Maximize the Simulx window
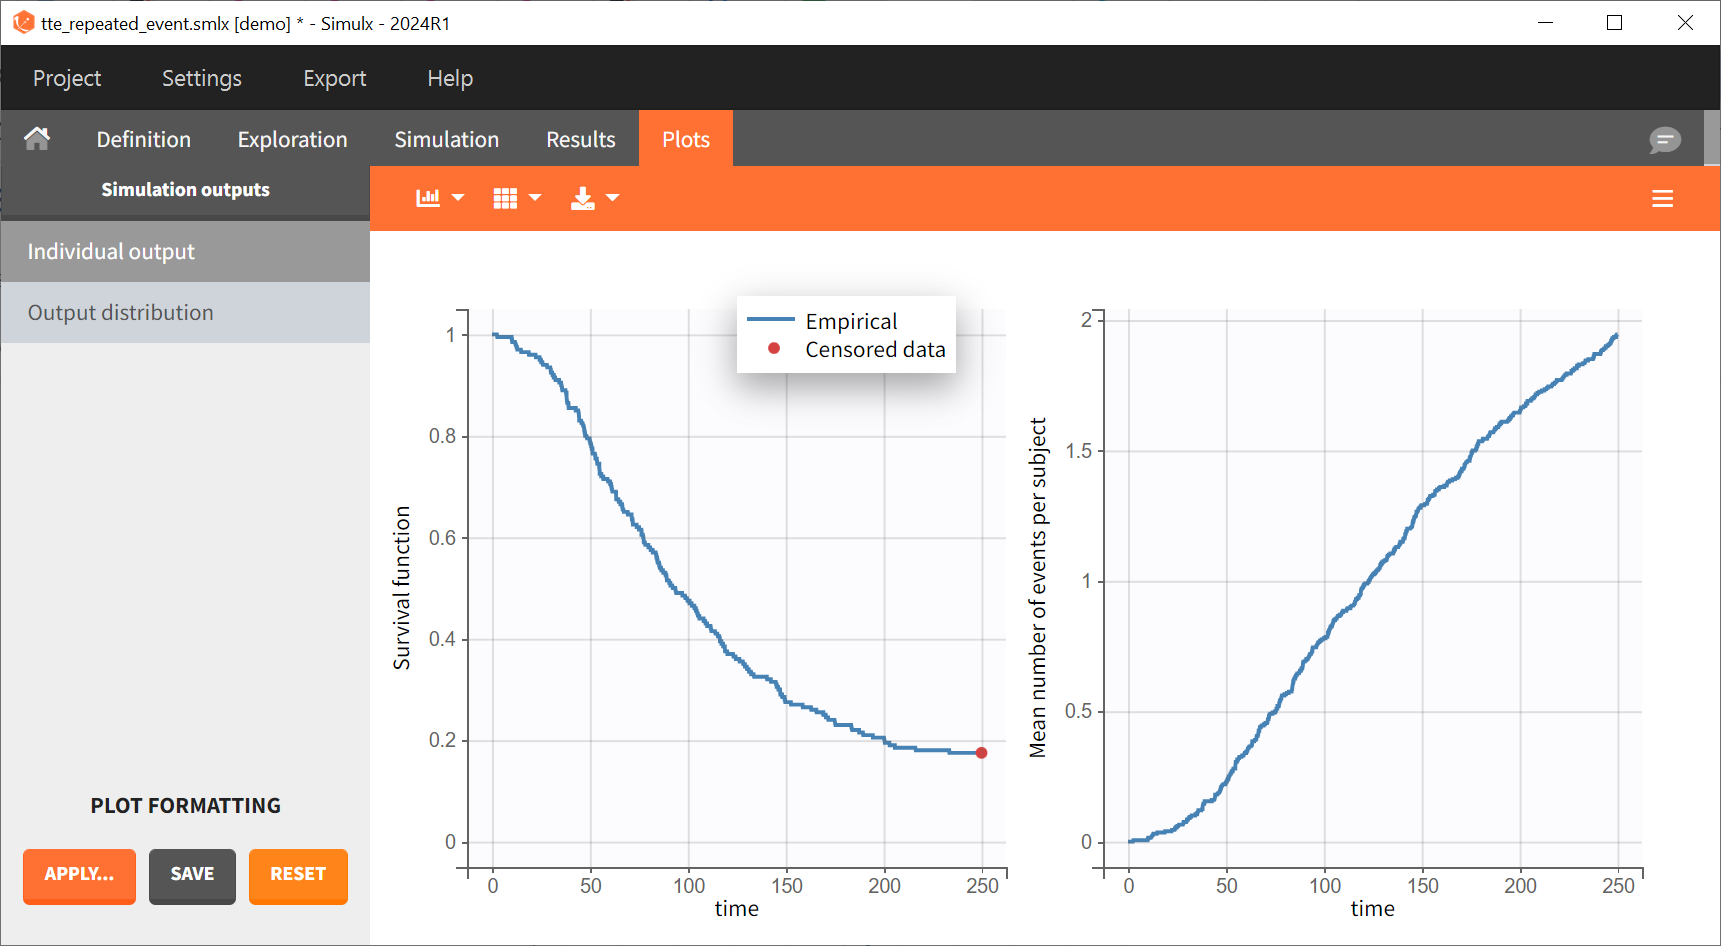Screen dimensions: 1721x946 click(1614, 23)
